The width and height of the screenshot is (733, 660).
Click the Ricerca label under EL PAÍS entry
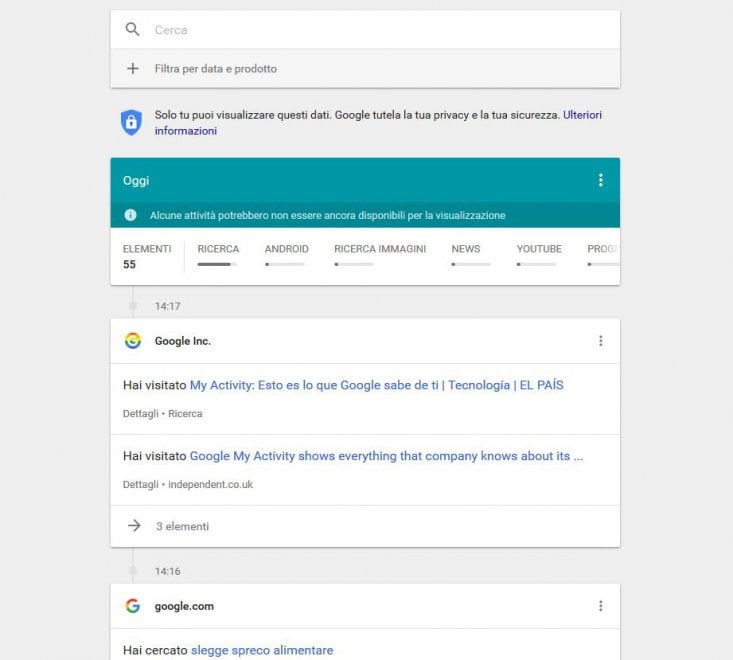pyautogui.click(x=185, y=414)
